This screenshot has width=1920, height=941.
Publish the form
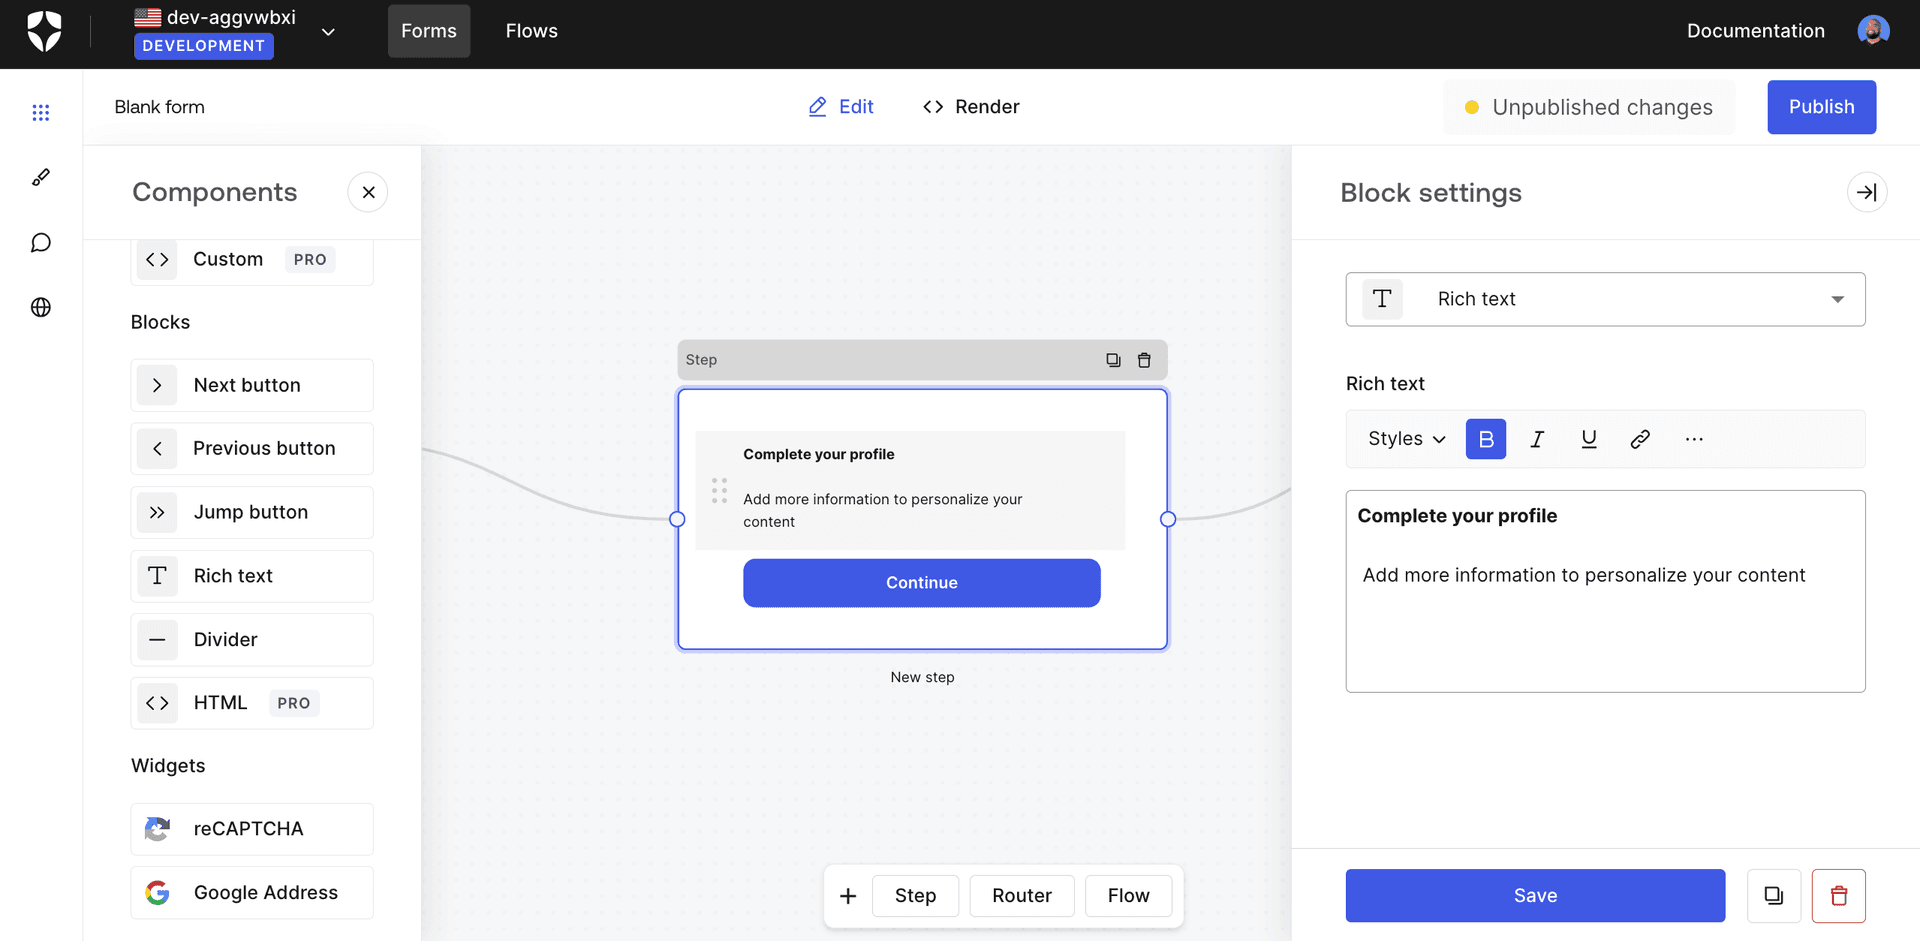click(1821, 107)
